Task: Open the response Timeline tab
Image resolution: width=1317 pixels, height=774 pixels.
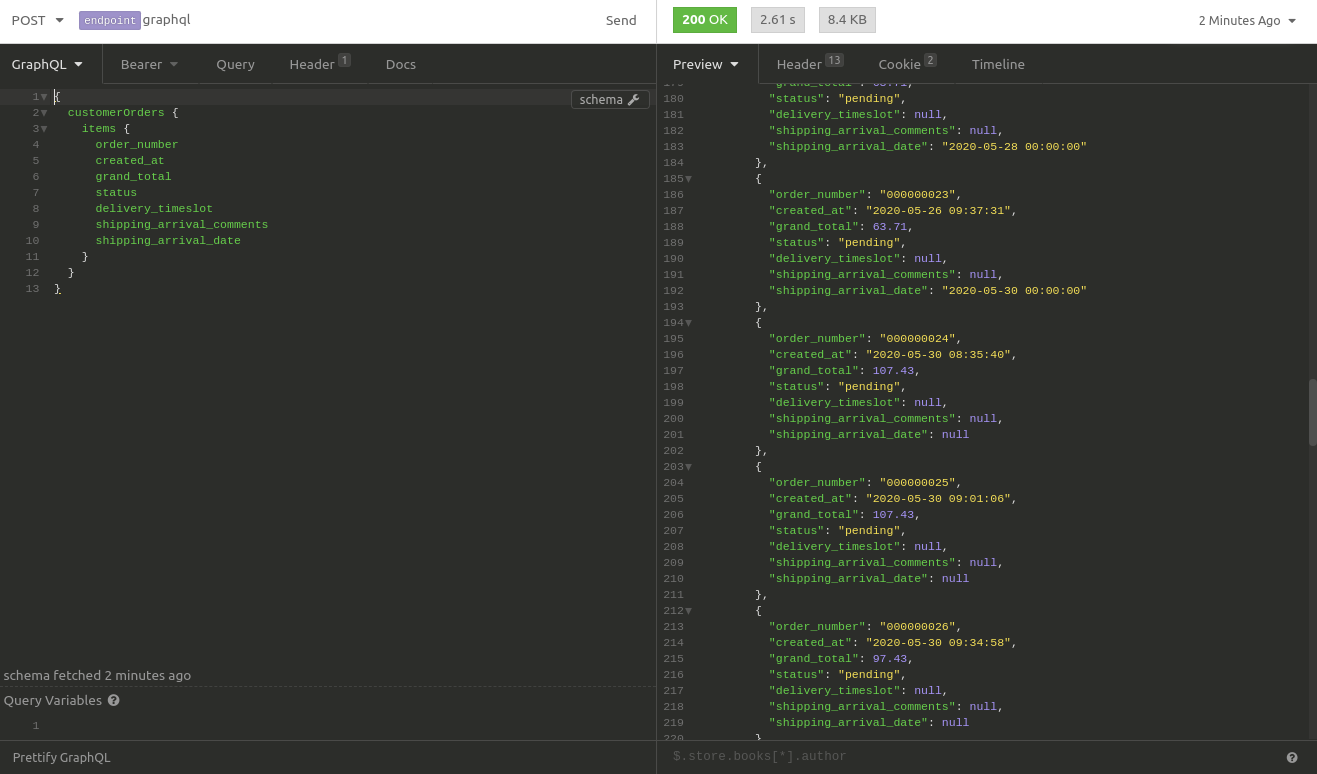Action: point(997,64)
